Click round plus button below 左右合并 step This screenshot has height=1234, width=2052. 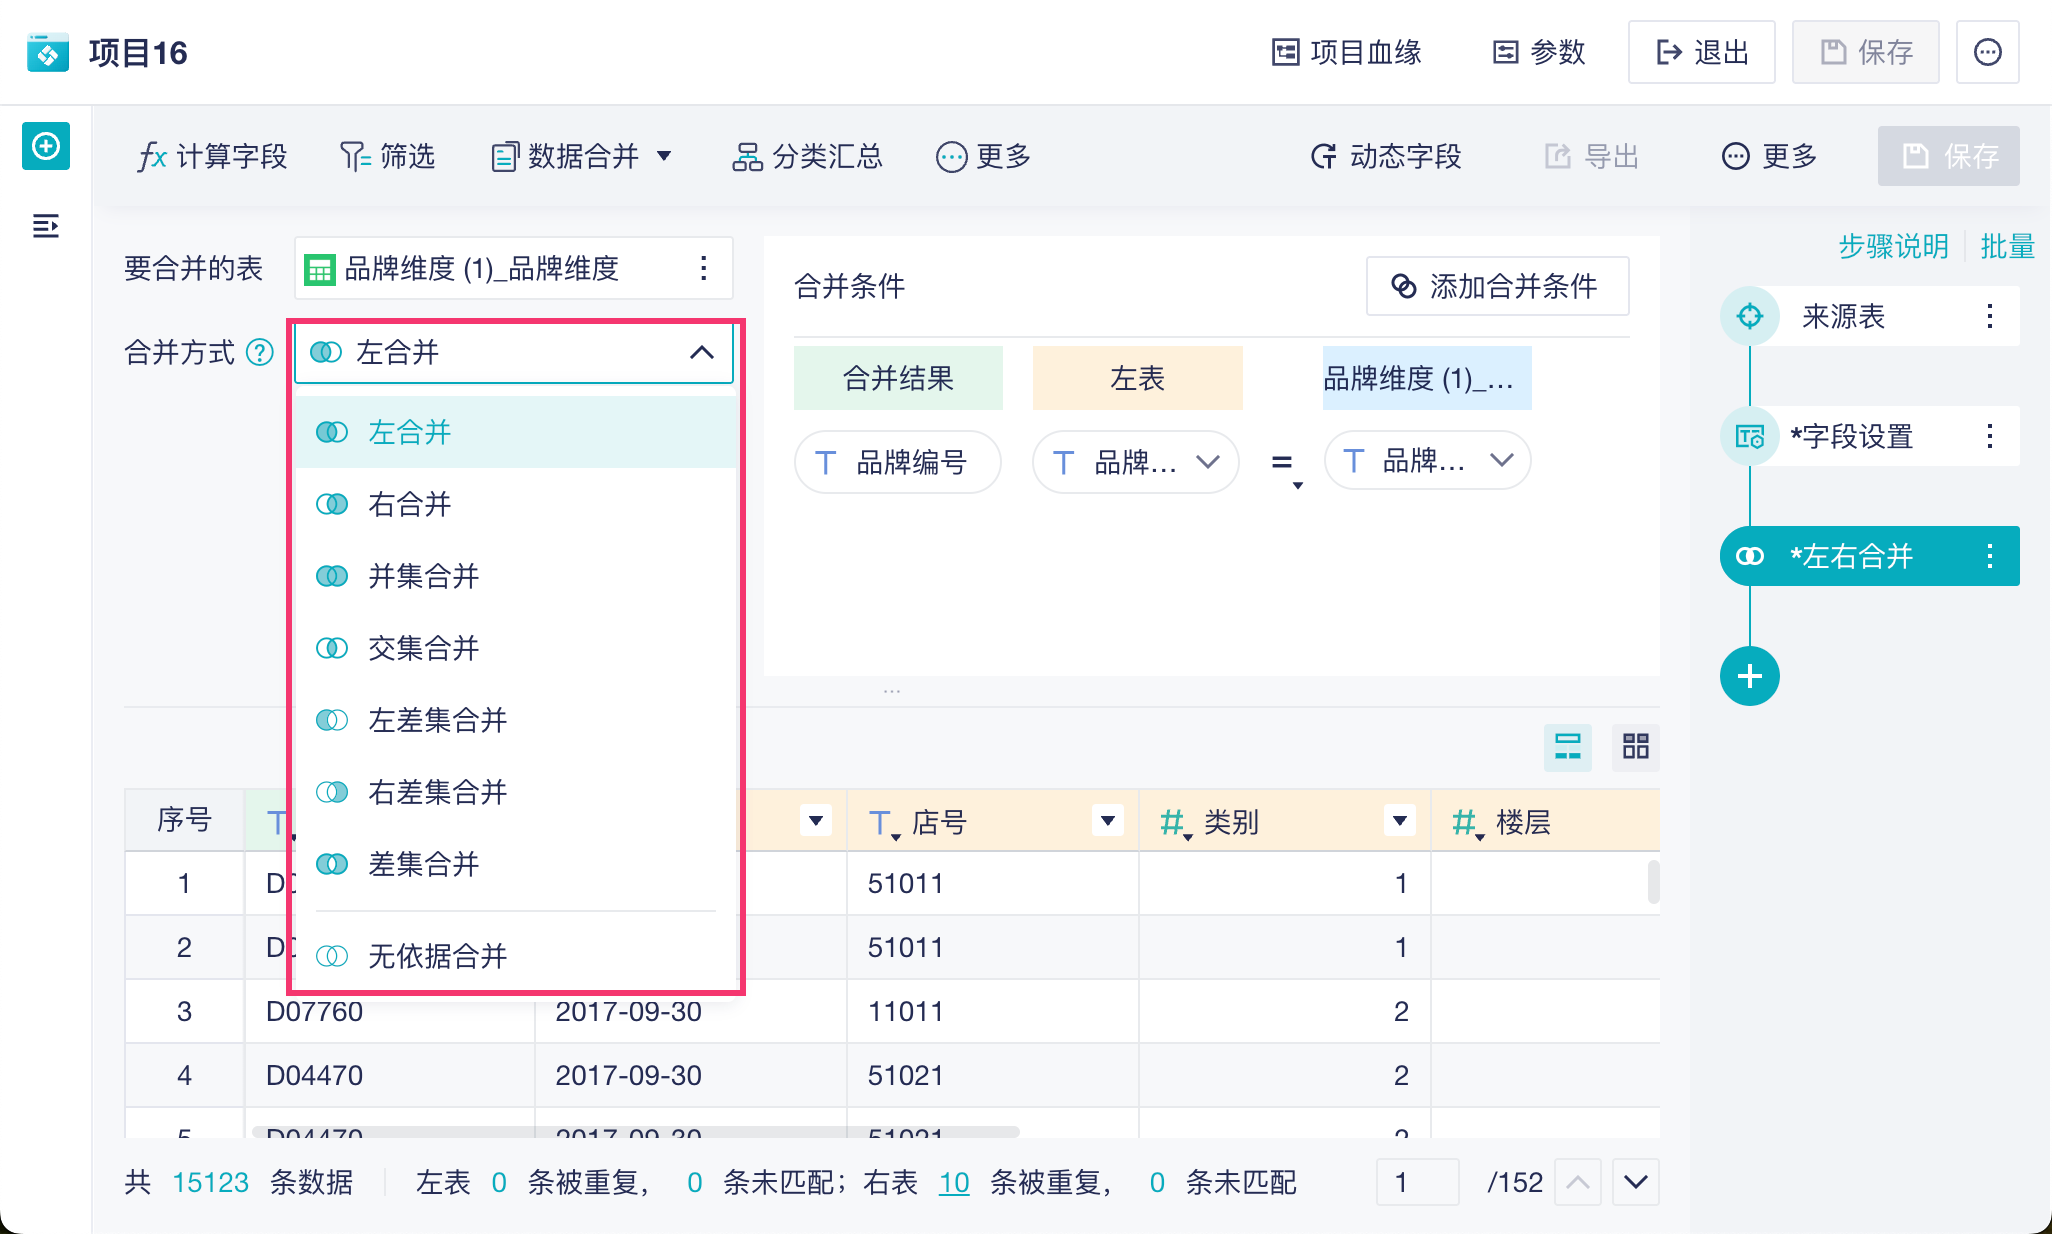click(x=1749, y=676)
